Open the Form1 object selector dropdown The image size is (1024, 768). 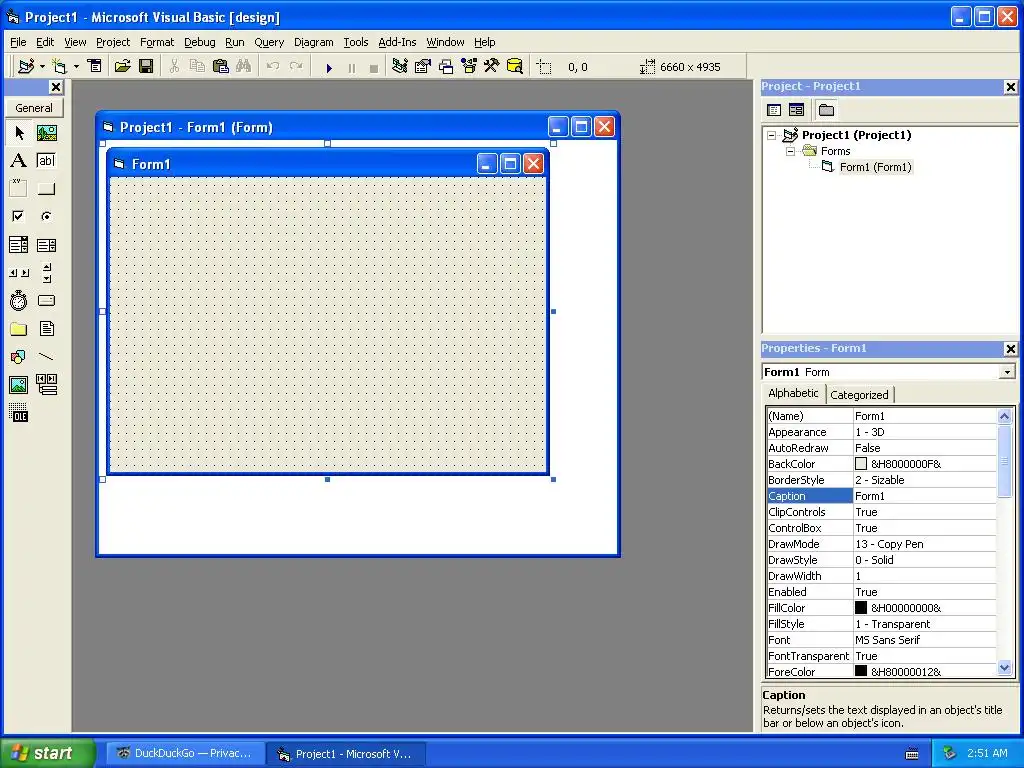1007,372
